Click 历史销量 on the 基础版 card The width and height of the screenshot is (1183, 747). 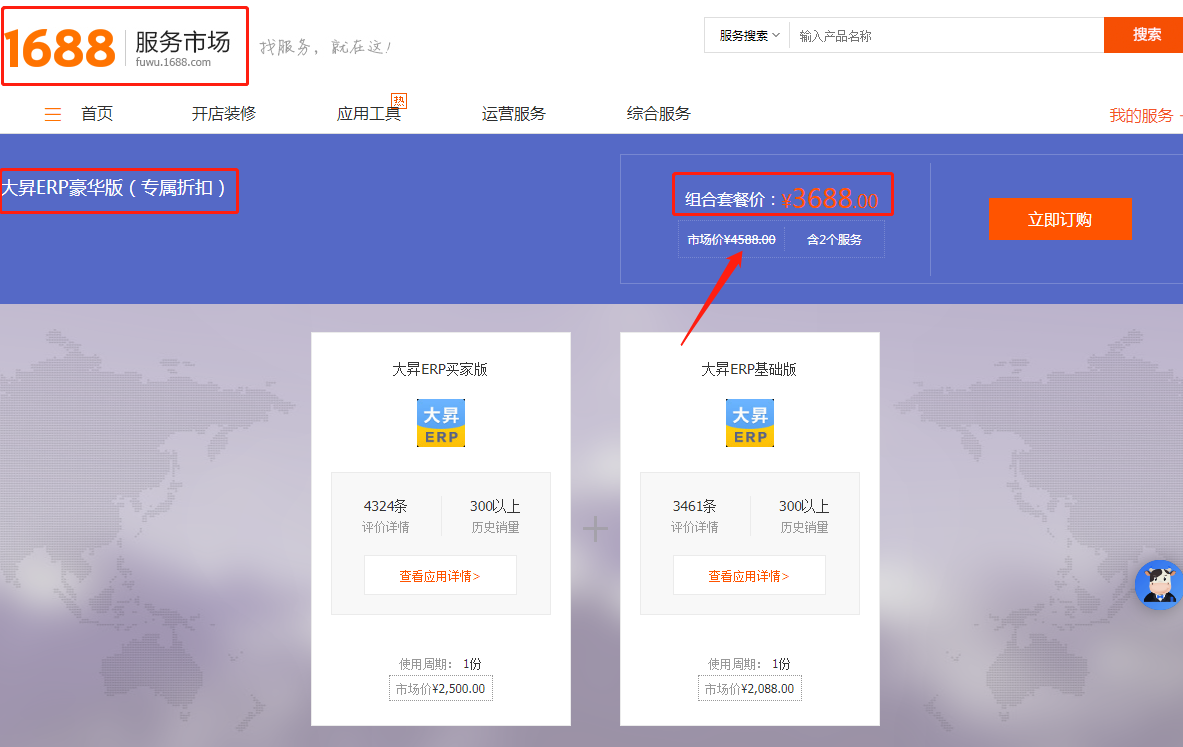(x=804, y=527)
